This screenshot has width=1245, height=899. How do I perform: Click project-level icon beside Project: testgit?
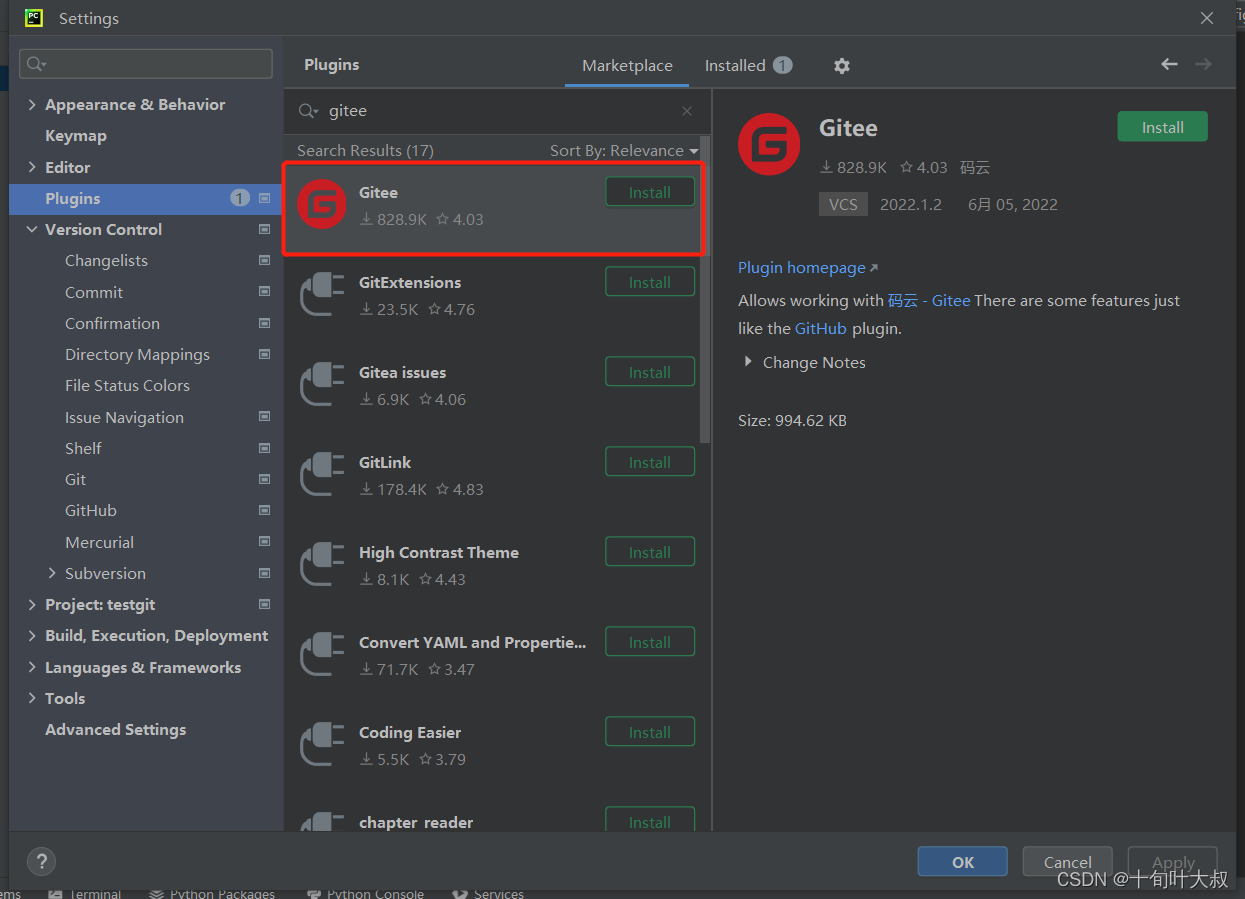coord(264,604)
